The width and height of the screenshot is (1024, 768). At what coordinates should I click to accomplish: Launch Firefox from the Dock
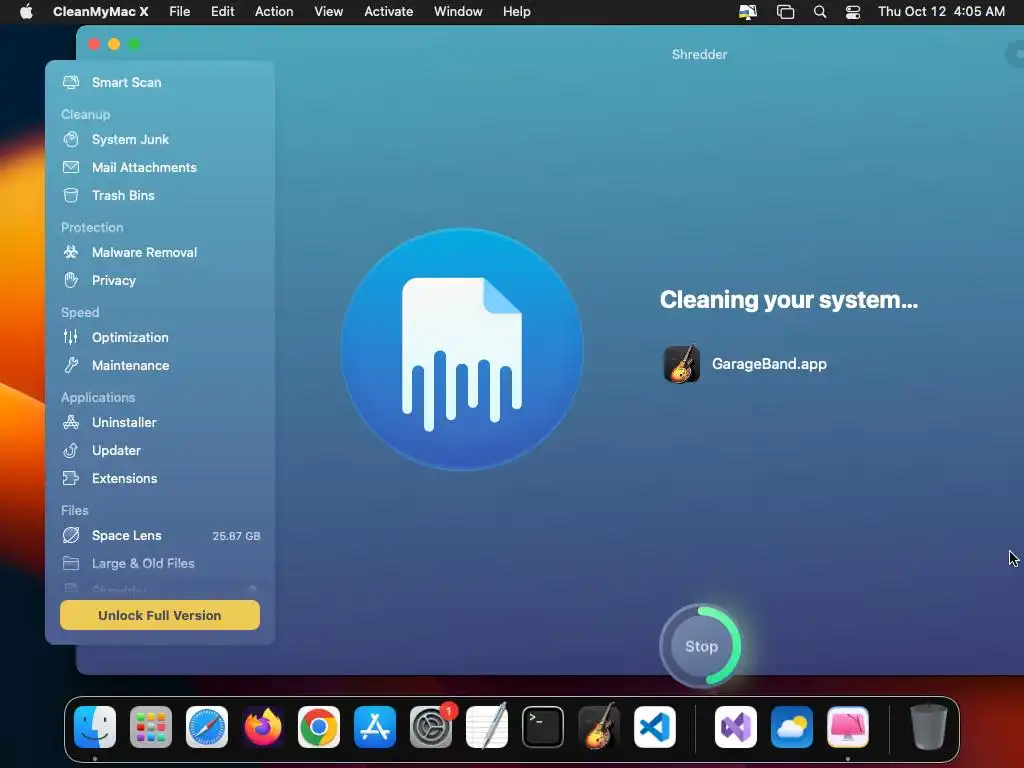pos(263,727)
